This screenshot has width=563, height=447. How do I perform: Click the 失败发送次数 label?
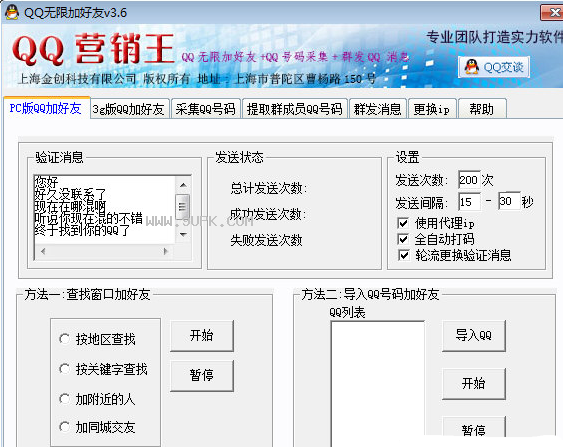(266, 240)
